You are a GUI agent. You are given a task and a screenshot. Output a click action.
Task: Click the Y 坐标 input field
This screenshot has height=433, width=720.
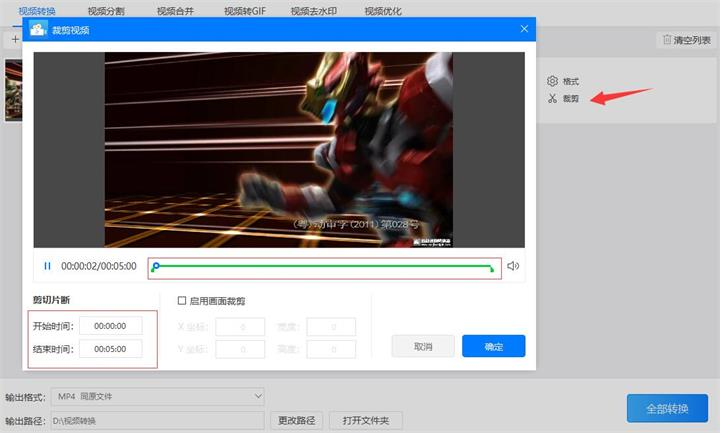click(x=240, y=349)
